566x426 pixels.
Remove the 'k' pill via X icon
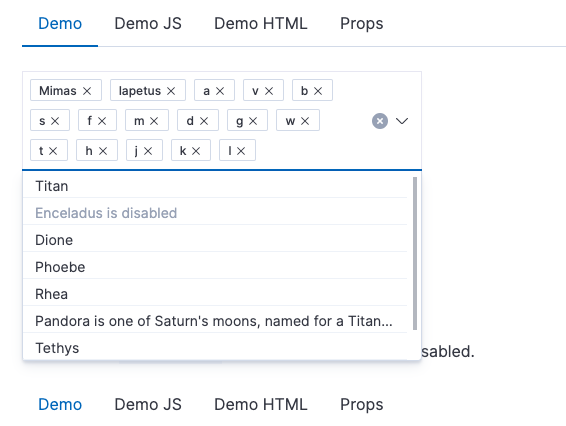click(196, 151)
